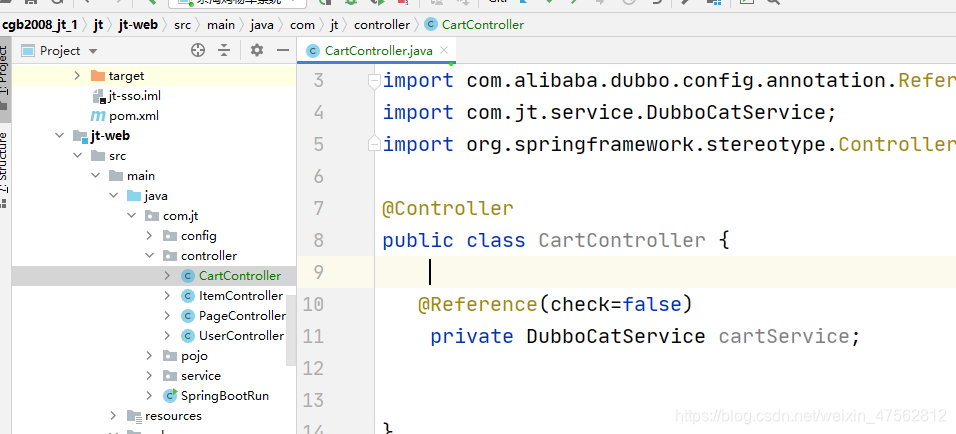The width and height of the screenshot is (956, 434).
Task: Toggle fold marker at import line 5
Action: point(374,144)
